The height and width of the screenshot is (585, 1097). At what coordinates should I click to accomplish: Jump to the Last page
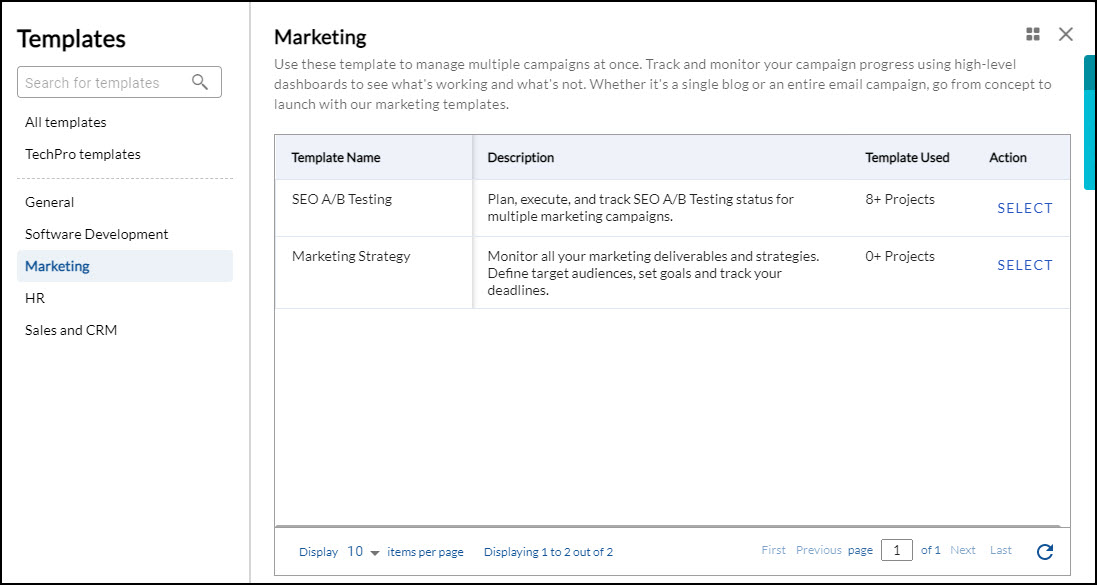point(1000,550)
